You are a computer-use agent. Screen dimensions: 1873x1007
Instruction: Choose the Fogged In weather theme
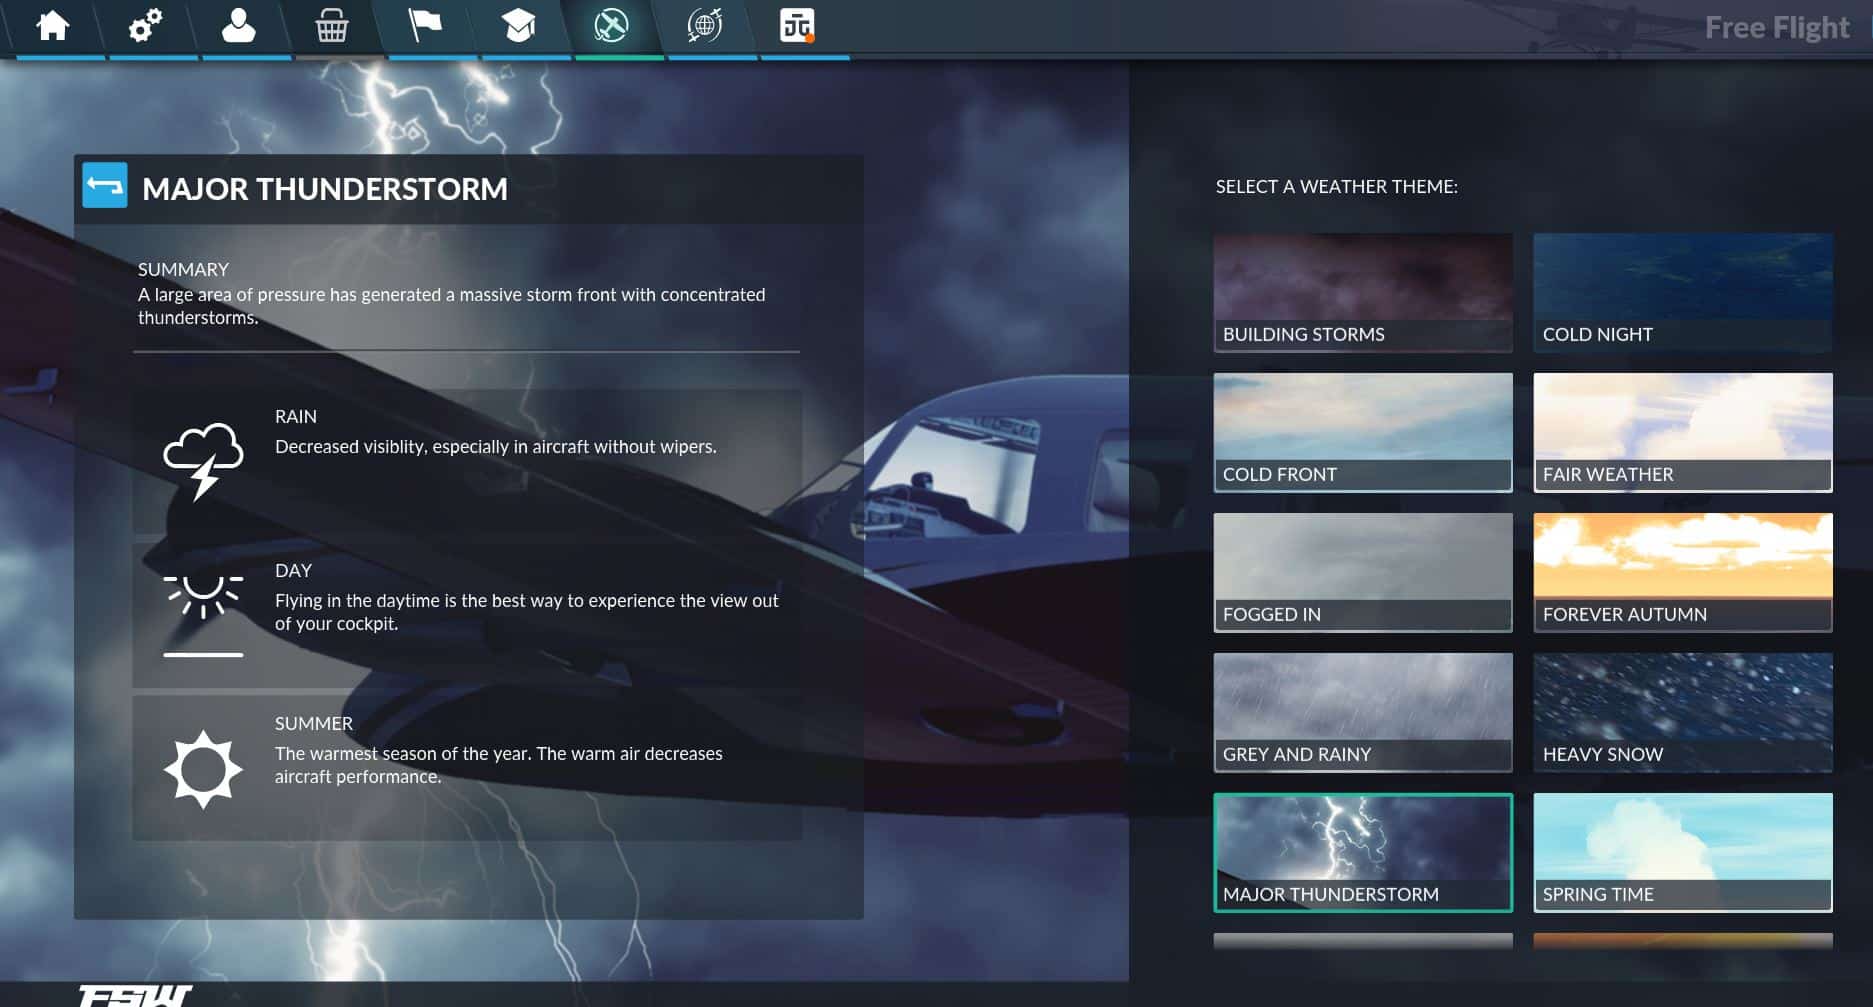[1362, 572]
